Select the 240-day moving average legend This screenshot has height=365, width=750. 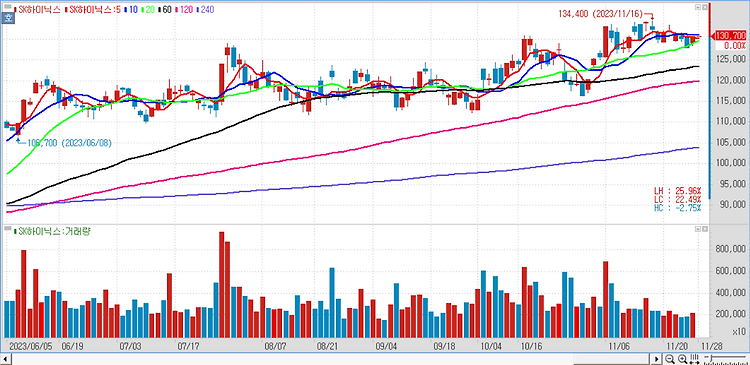click(x=205, y=10)
